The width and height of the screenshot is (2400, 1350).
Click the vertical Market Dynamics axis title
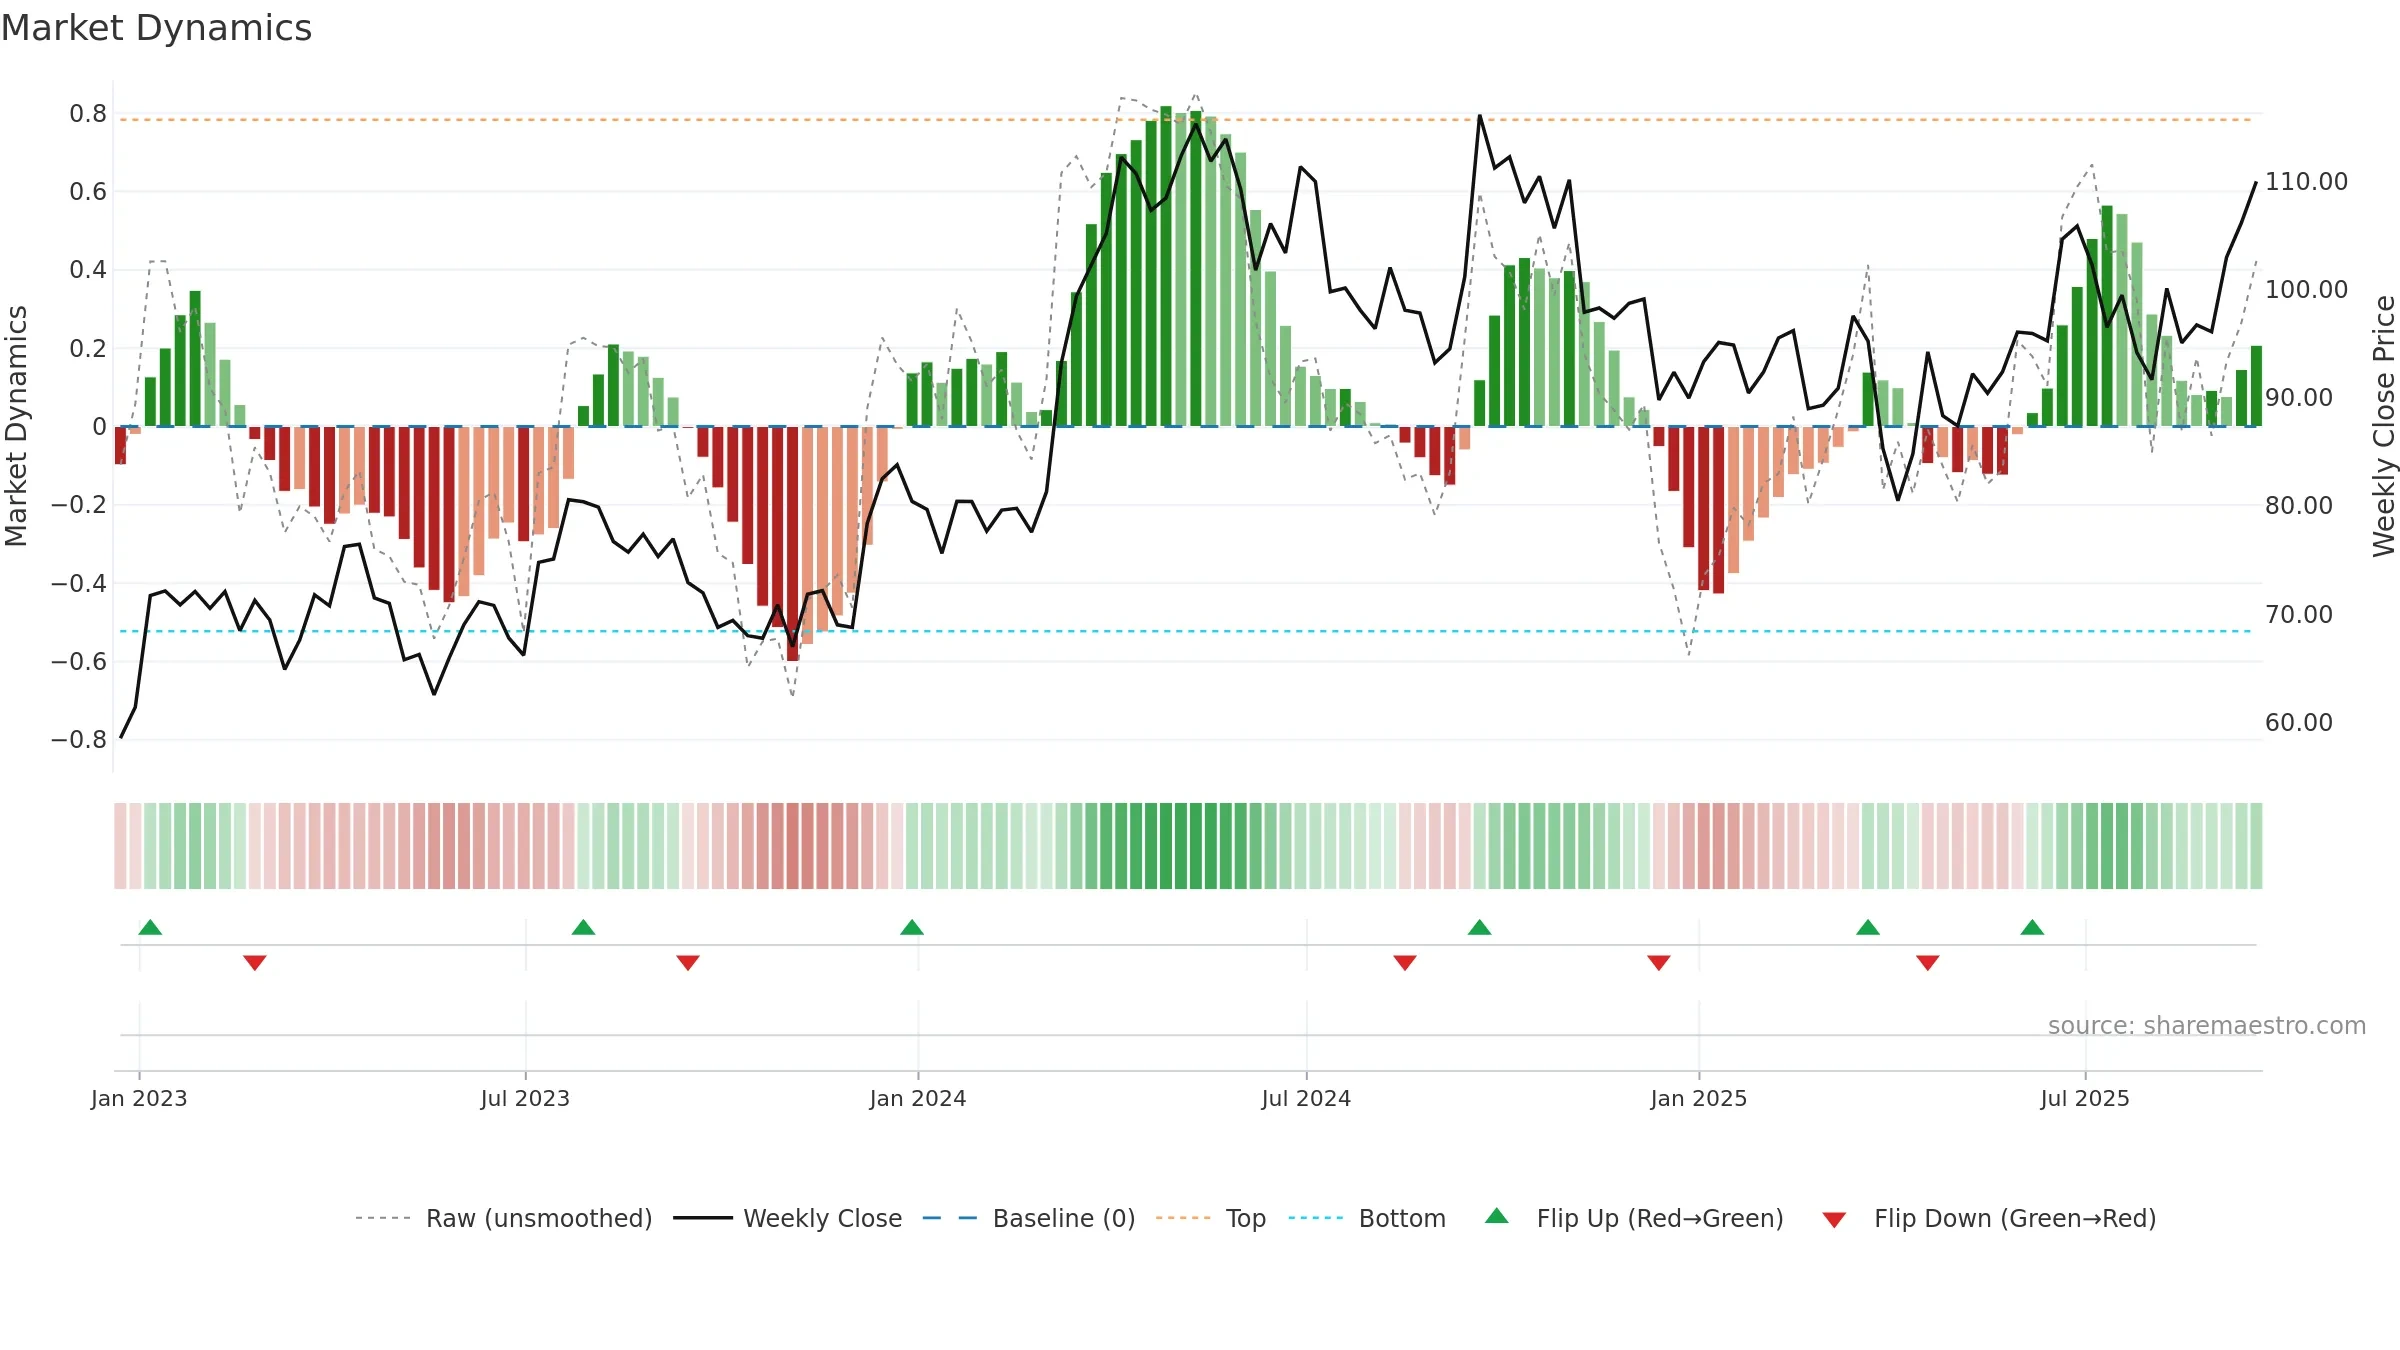[16, 426]
